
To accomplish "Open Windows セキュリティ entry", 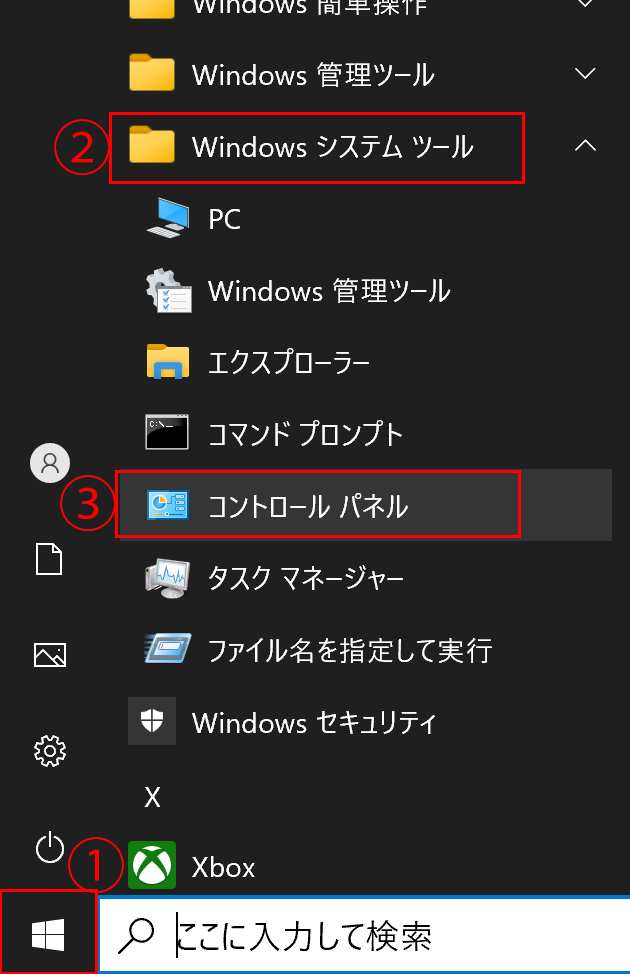I will tap(314, 723).
